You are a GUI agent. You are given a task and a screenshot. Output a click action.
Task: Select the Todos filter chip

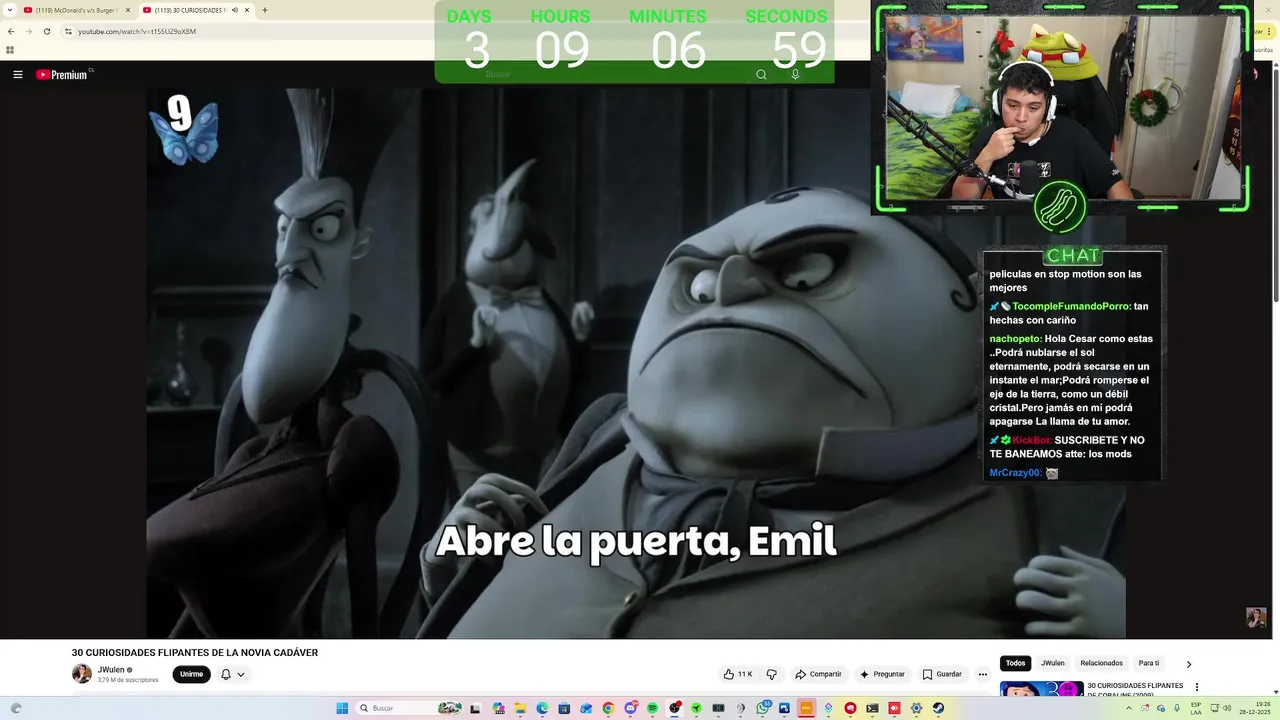(x=1015, y=663)
